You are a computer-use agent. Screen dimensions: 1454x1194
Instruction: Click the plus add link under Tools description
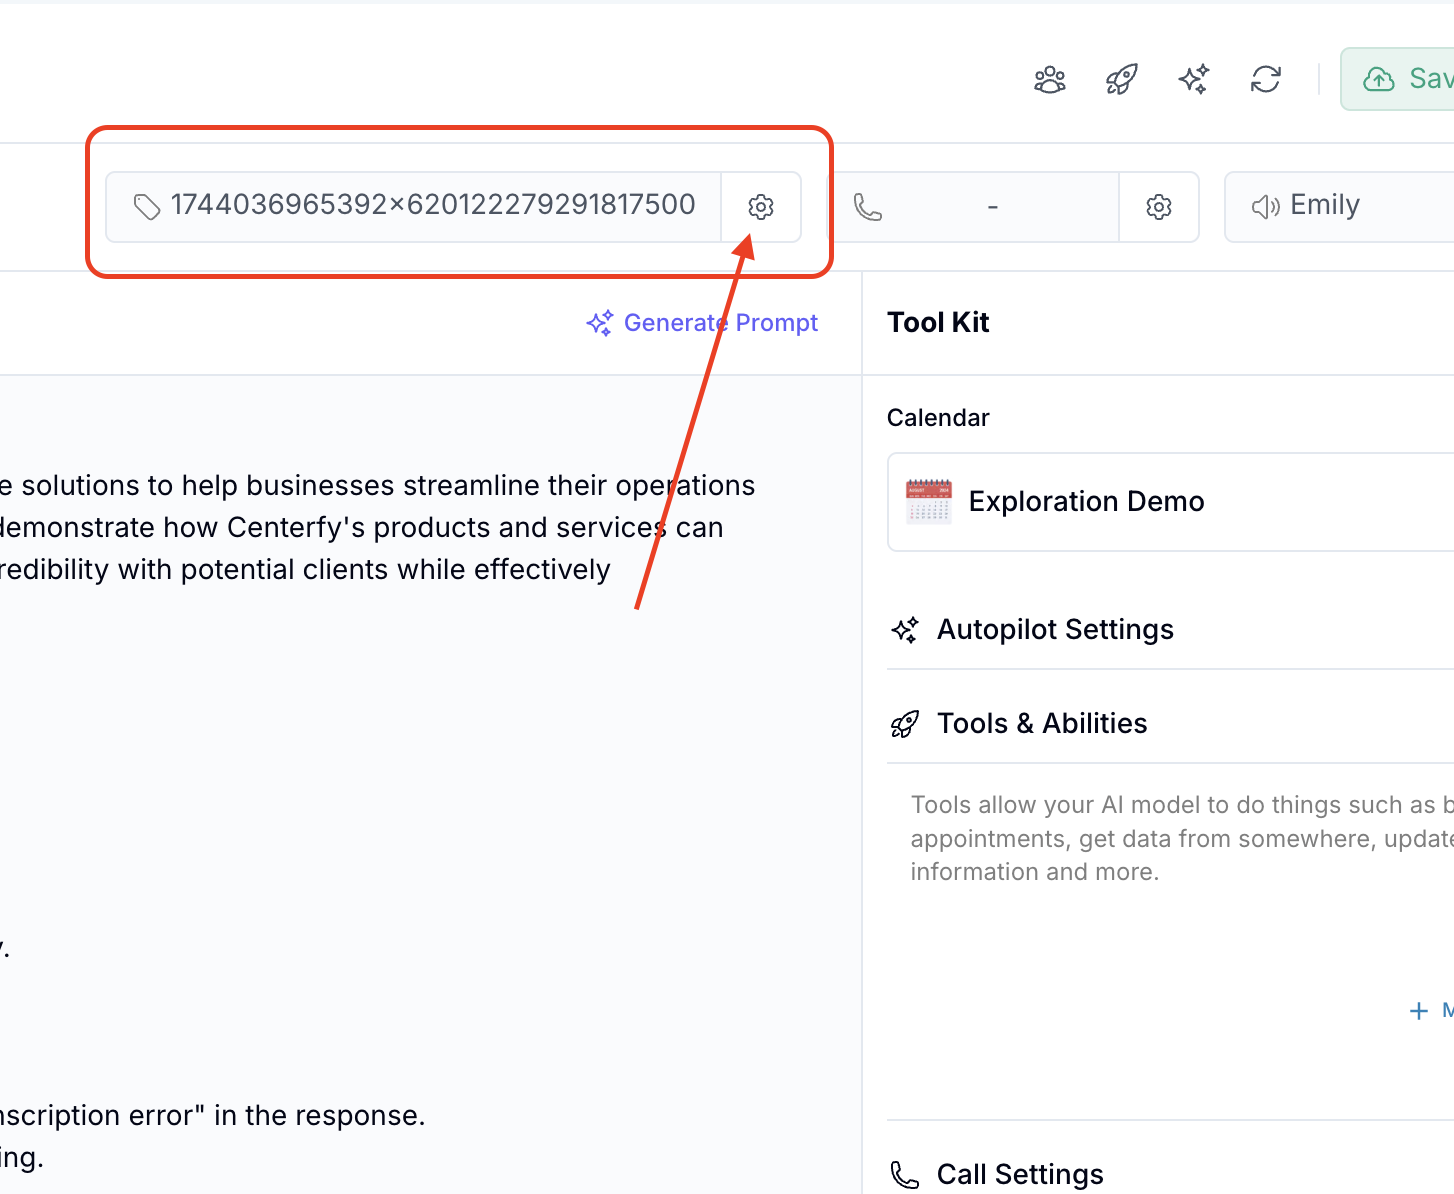pos(1428,1011)
